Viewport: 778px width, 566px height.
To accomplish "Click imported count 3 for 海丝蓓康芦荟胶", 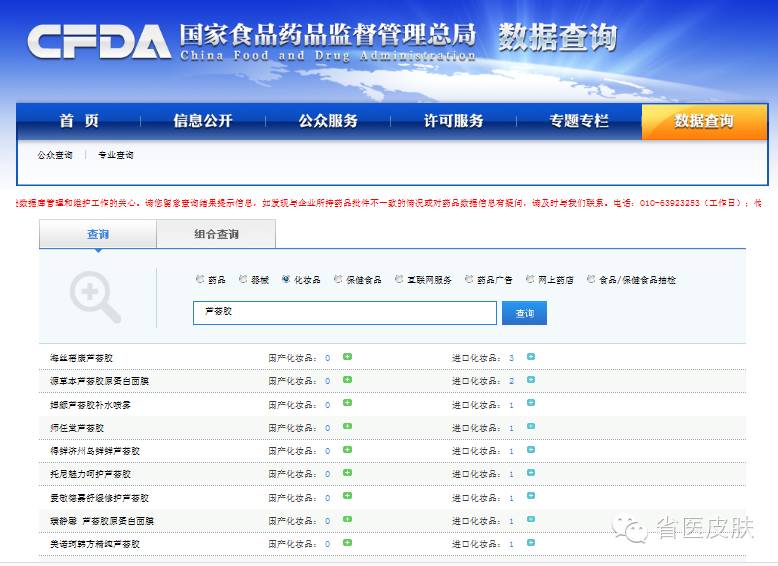I will (511, 358).
